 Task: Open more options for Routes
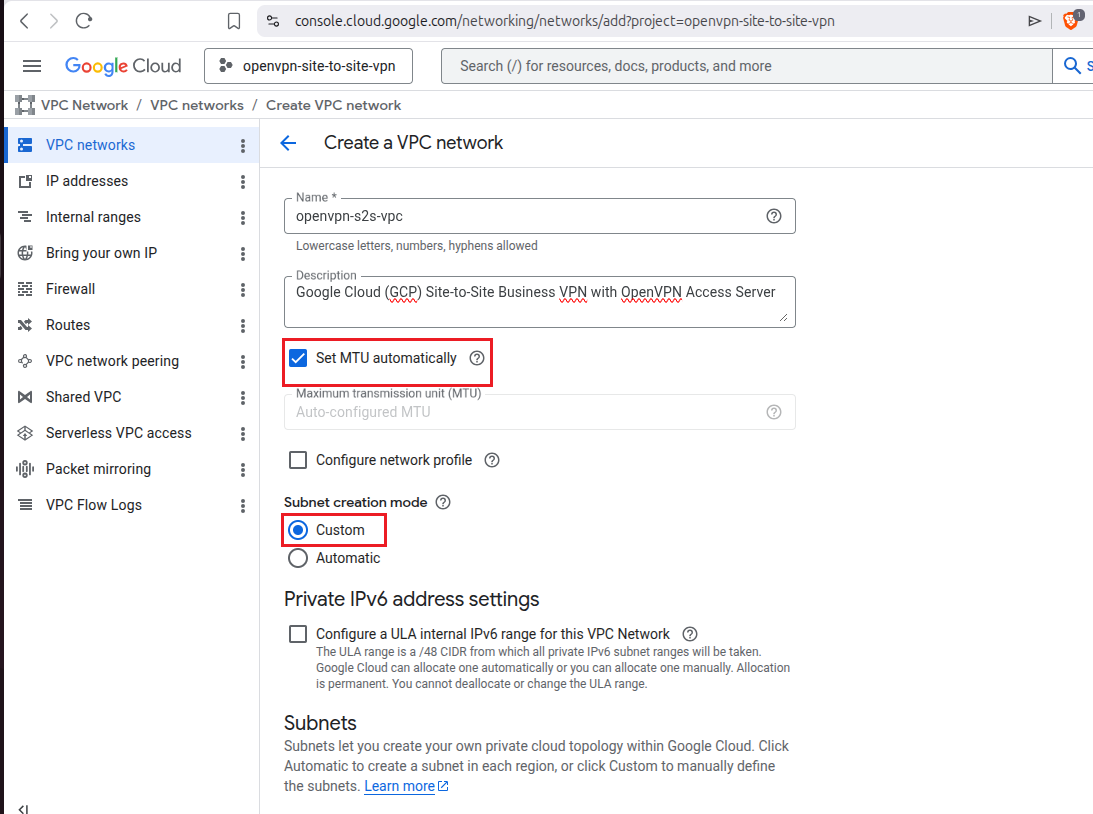point(243,325)
